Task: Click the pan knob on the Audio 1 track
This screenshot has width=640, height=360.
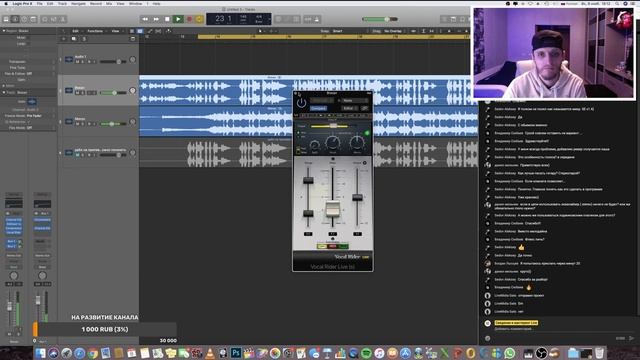Action: tap(132, 60)
